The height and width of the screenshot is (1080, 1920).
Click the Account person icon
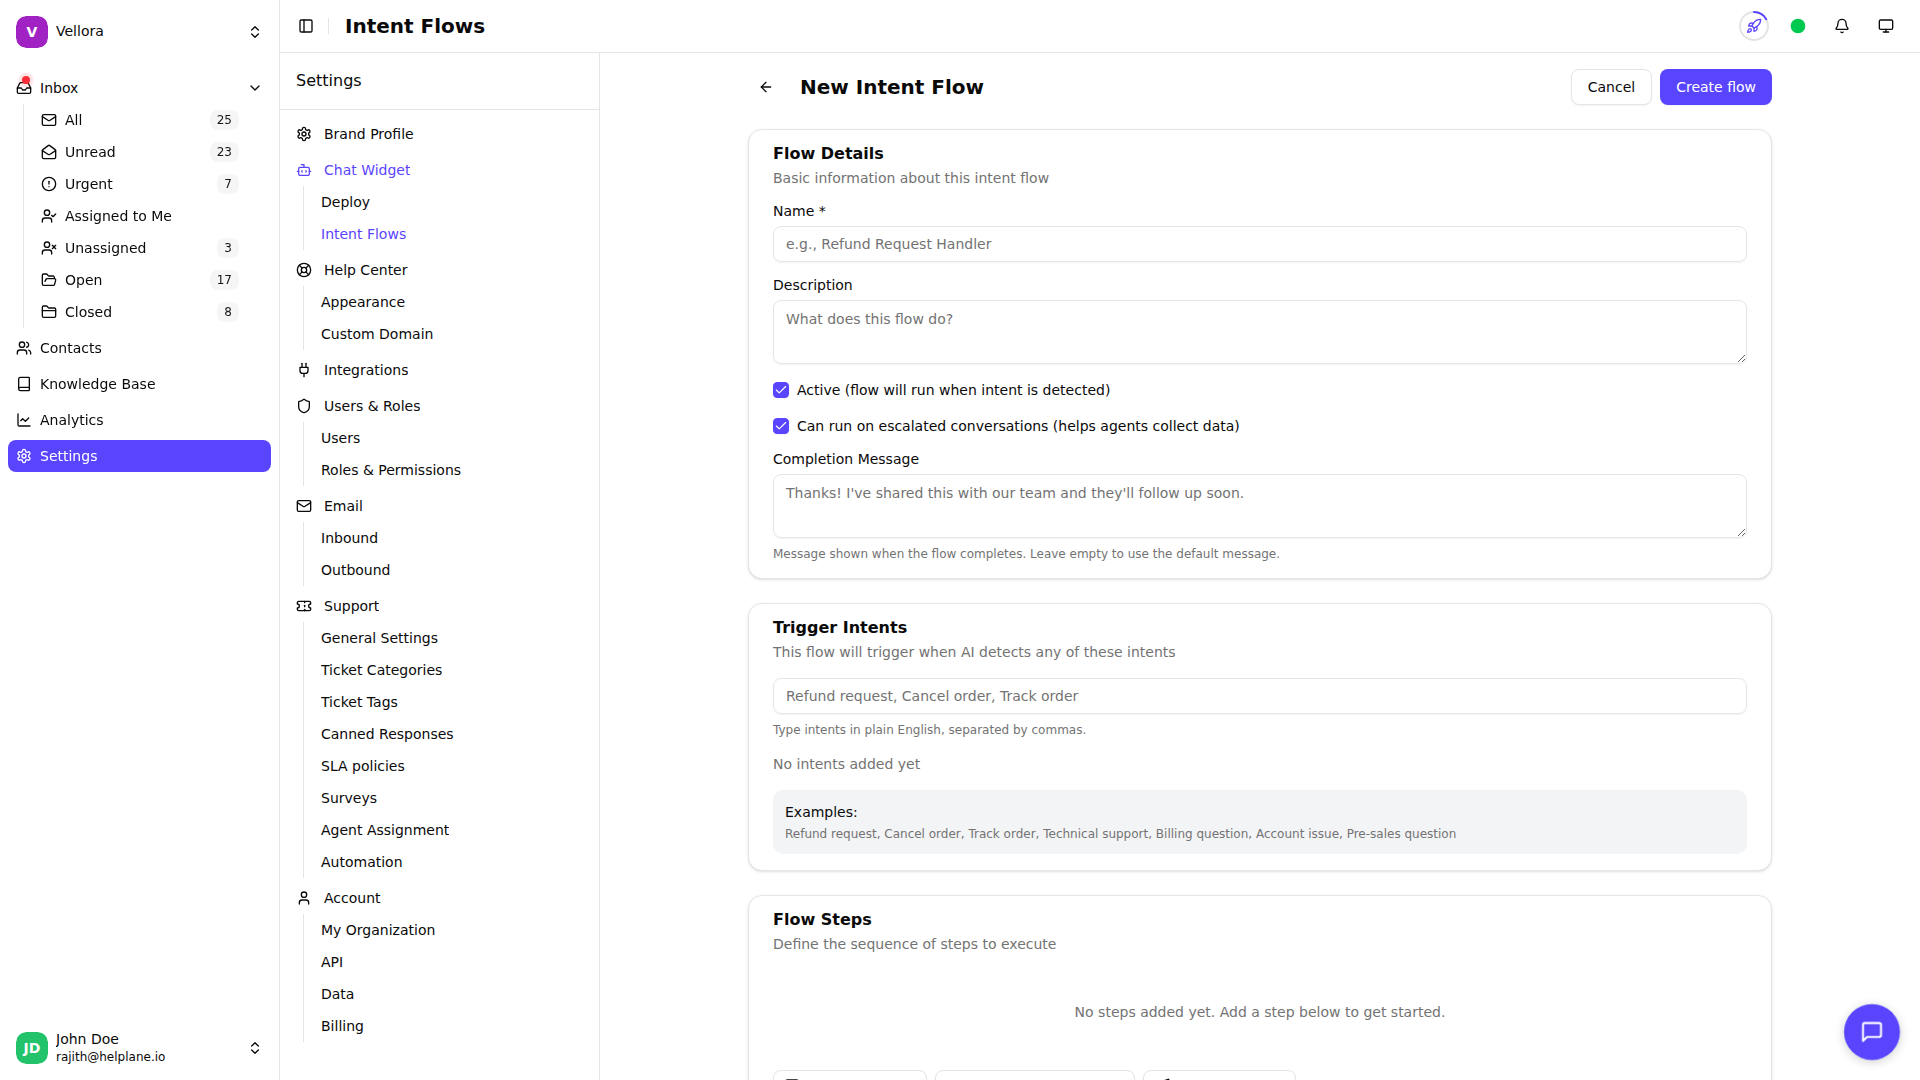point(304,898)
